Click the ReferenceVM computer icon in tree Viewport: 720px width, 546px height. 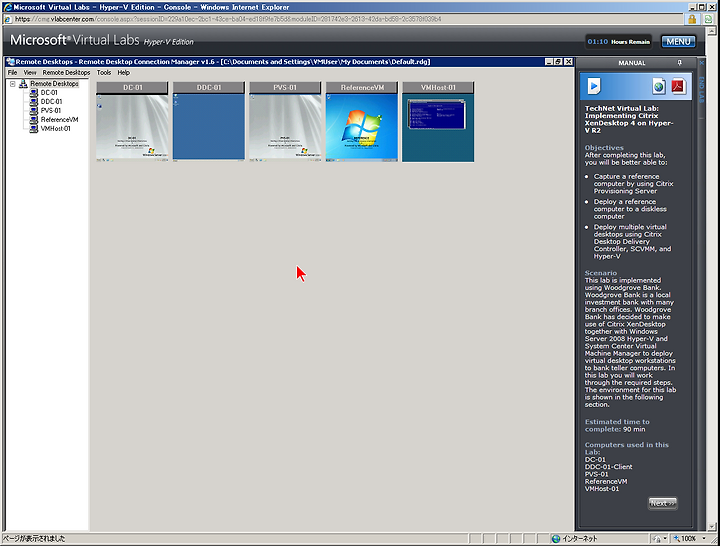34,119
